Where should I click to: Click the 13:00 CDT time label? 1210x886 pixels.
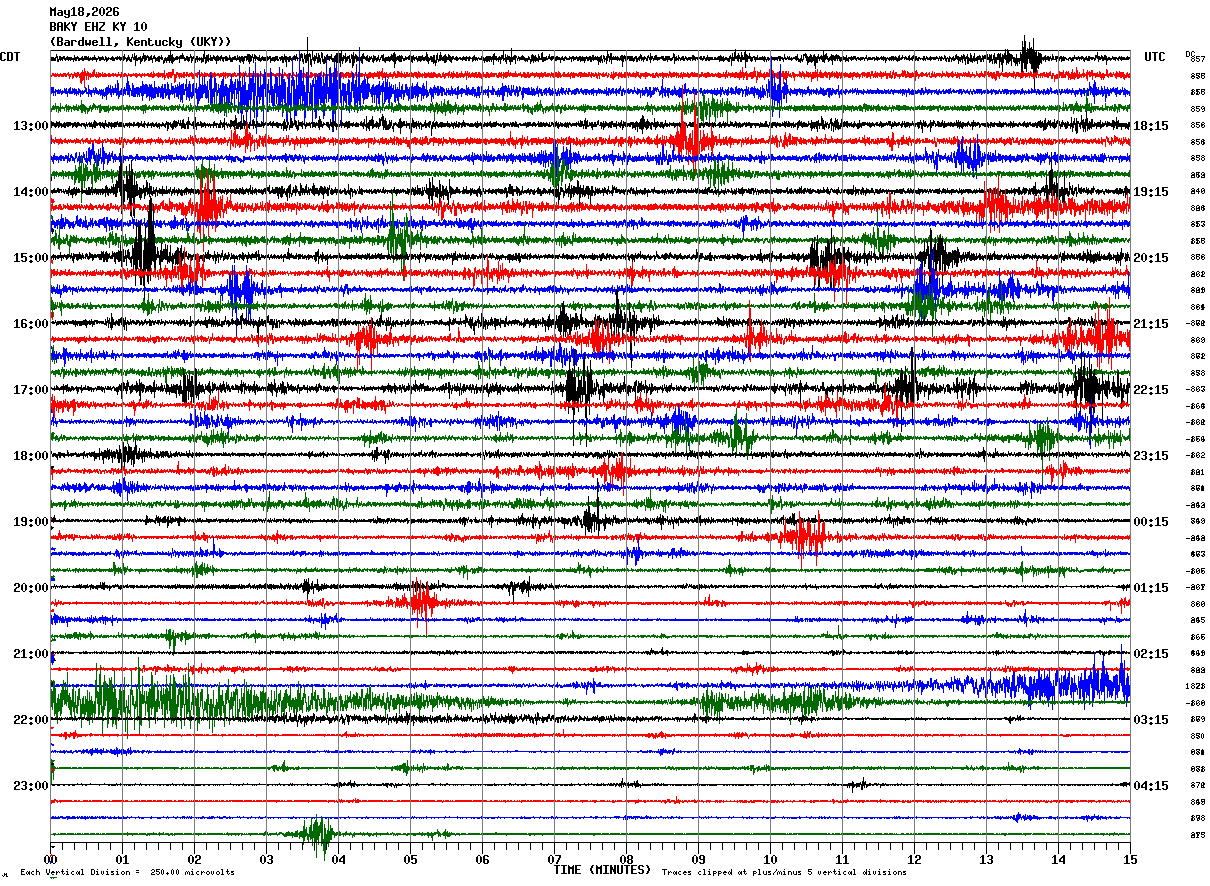coord(31,126)
